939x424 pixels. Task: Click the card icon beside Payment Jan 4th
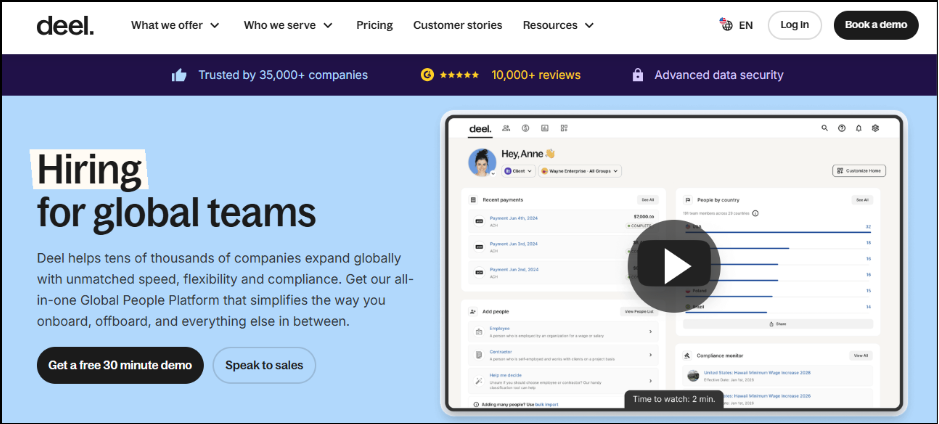point(478,222)
